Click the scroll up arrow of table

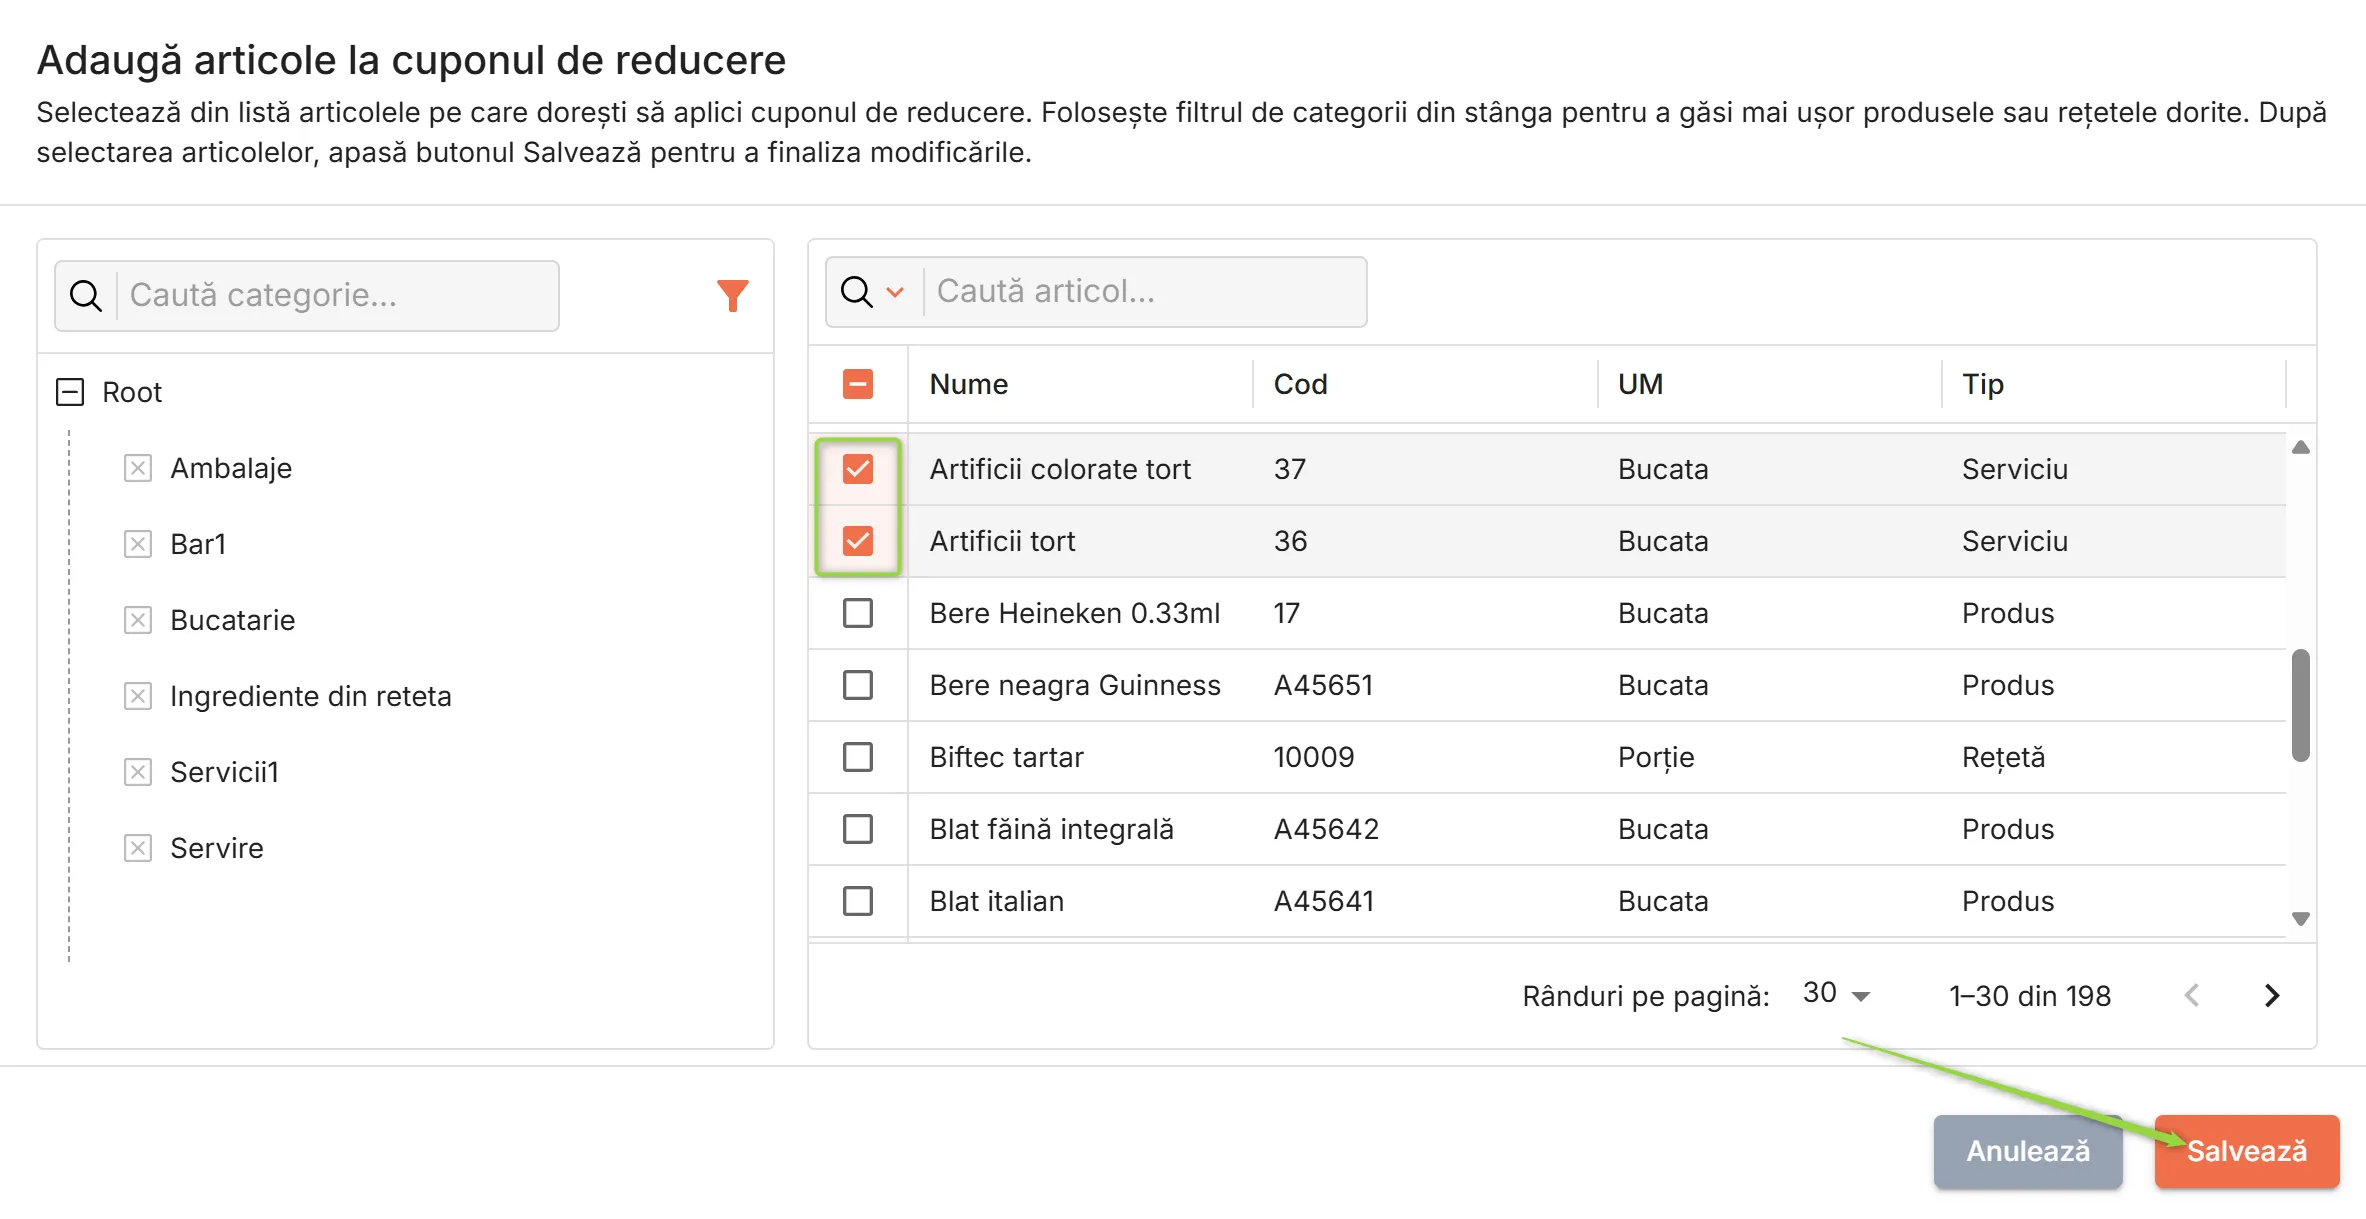[2301, 447]
